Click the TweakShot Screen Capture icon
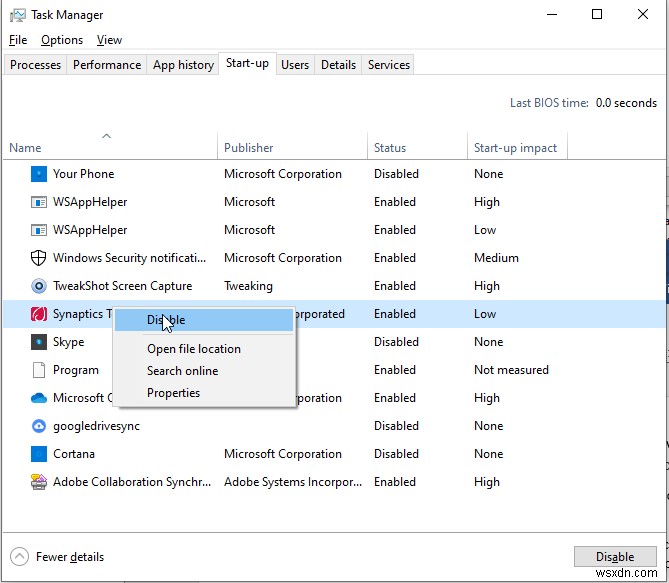 coord(38,286)
